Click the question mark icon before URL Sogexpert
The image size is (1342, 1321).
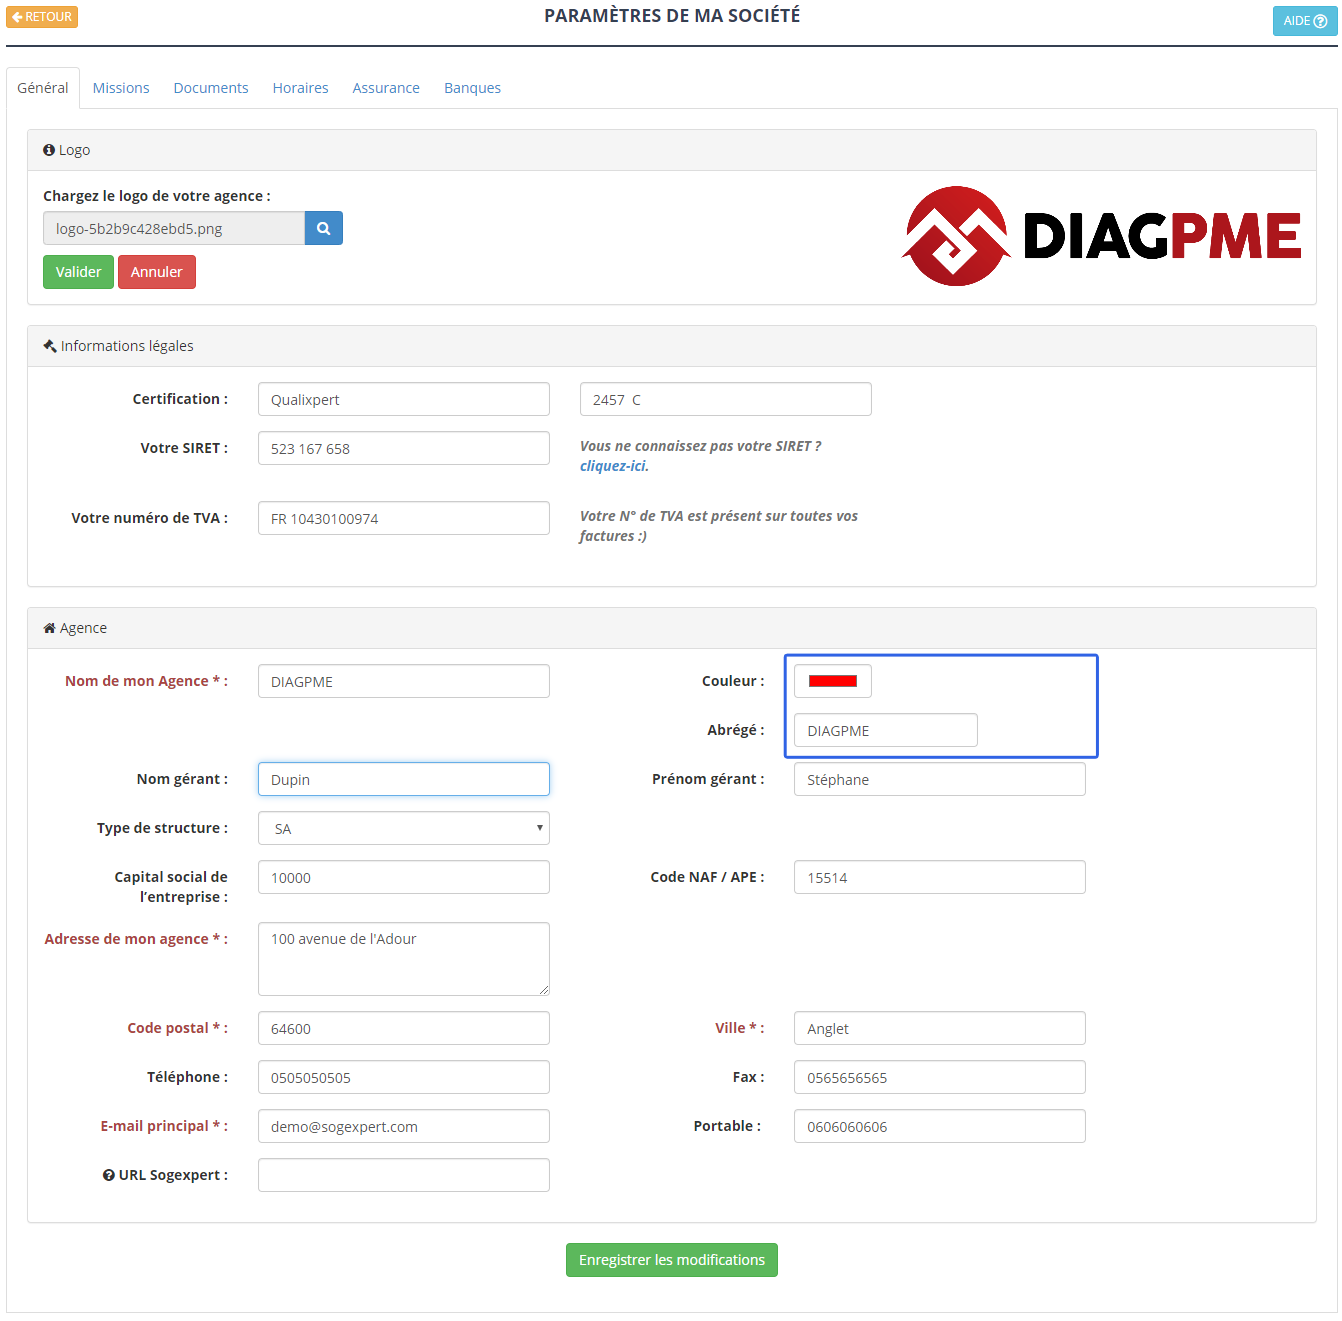(108, 1175)
